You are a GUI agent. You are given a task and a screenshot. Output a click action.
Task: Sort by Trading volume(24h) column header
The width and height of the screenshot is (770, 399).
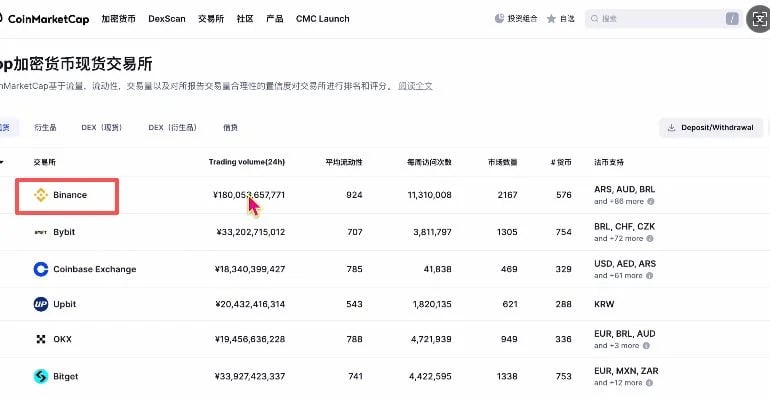[247, 162]
